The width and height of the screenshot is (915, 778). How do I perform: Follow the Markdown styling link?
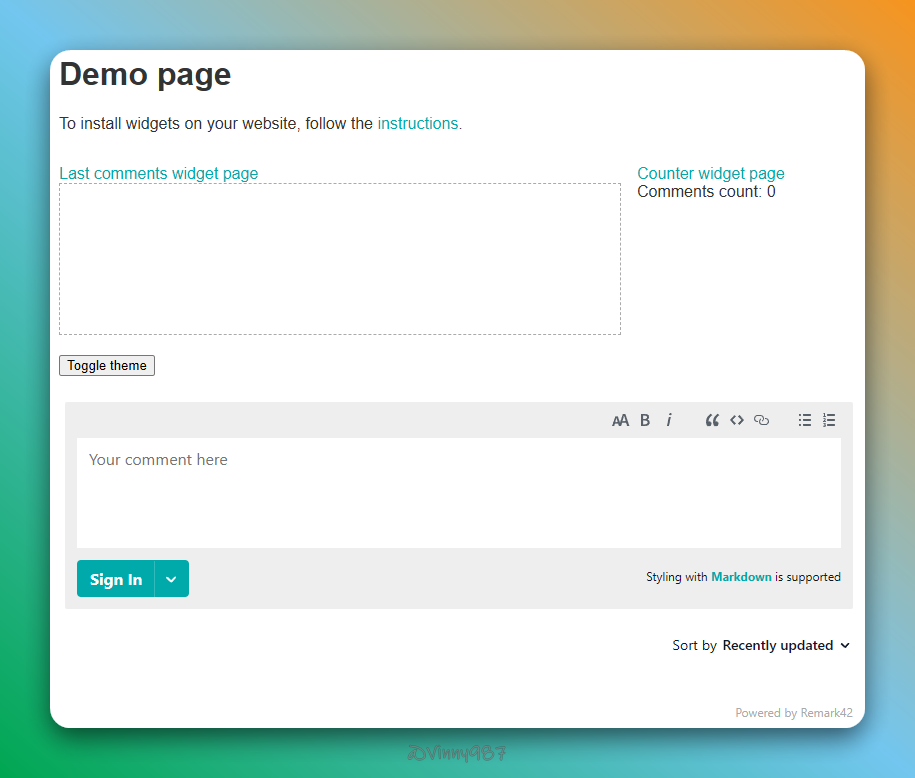click(741, 577)
